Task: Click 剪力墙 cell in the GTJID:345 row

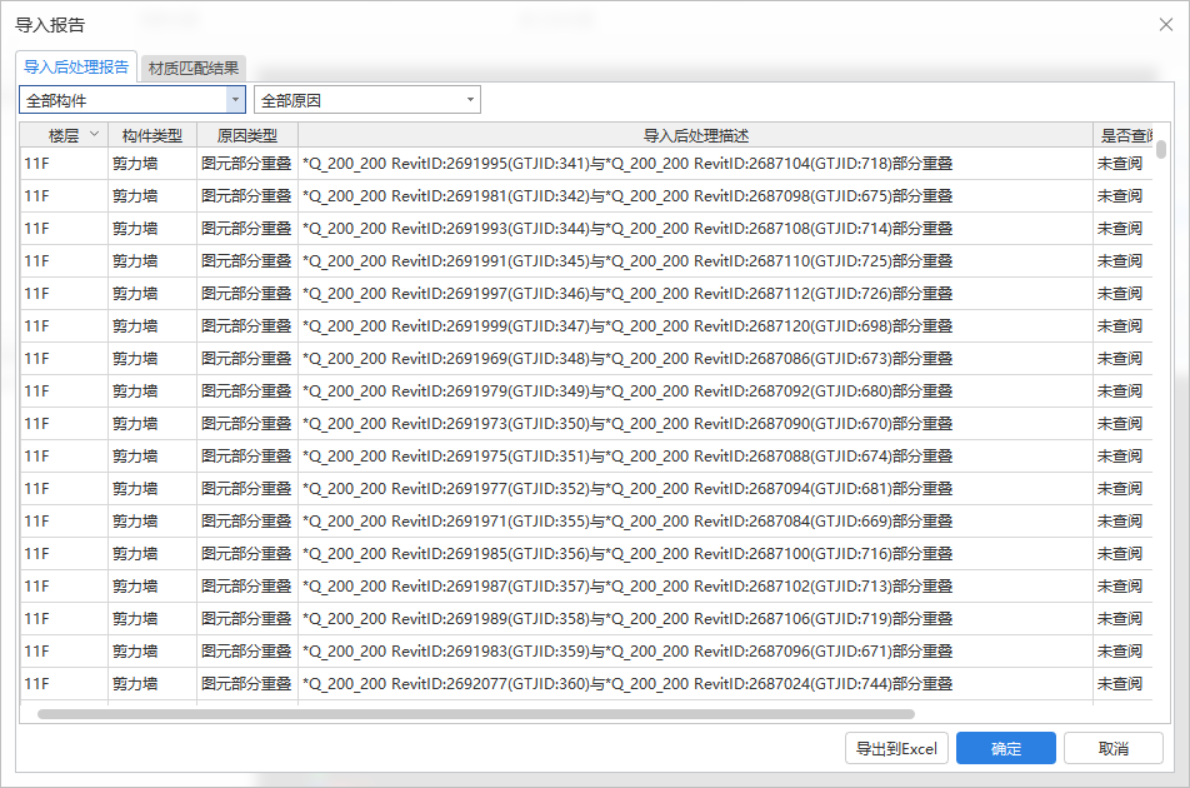Action: pos(153,261)
